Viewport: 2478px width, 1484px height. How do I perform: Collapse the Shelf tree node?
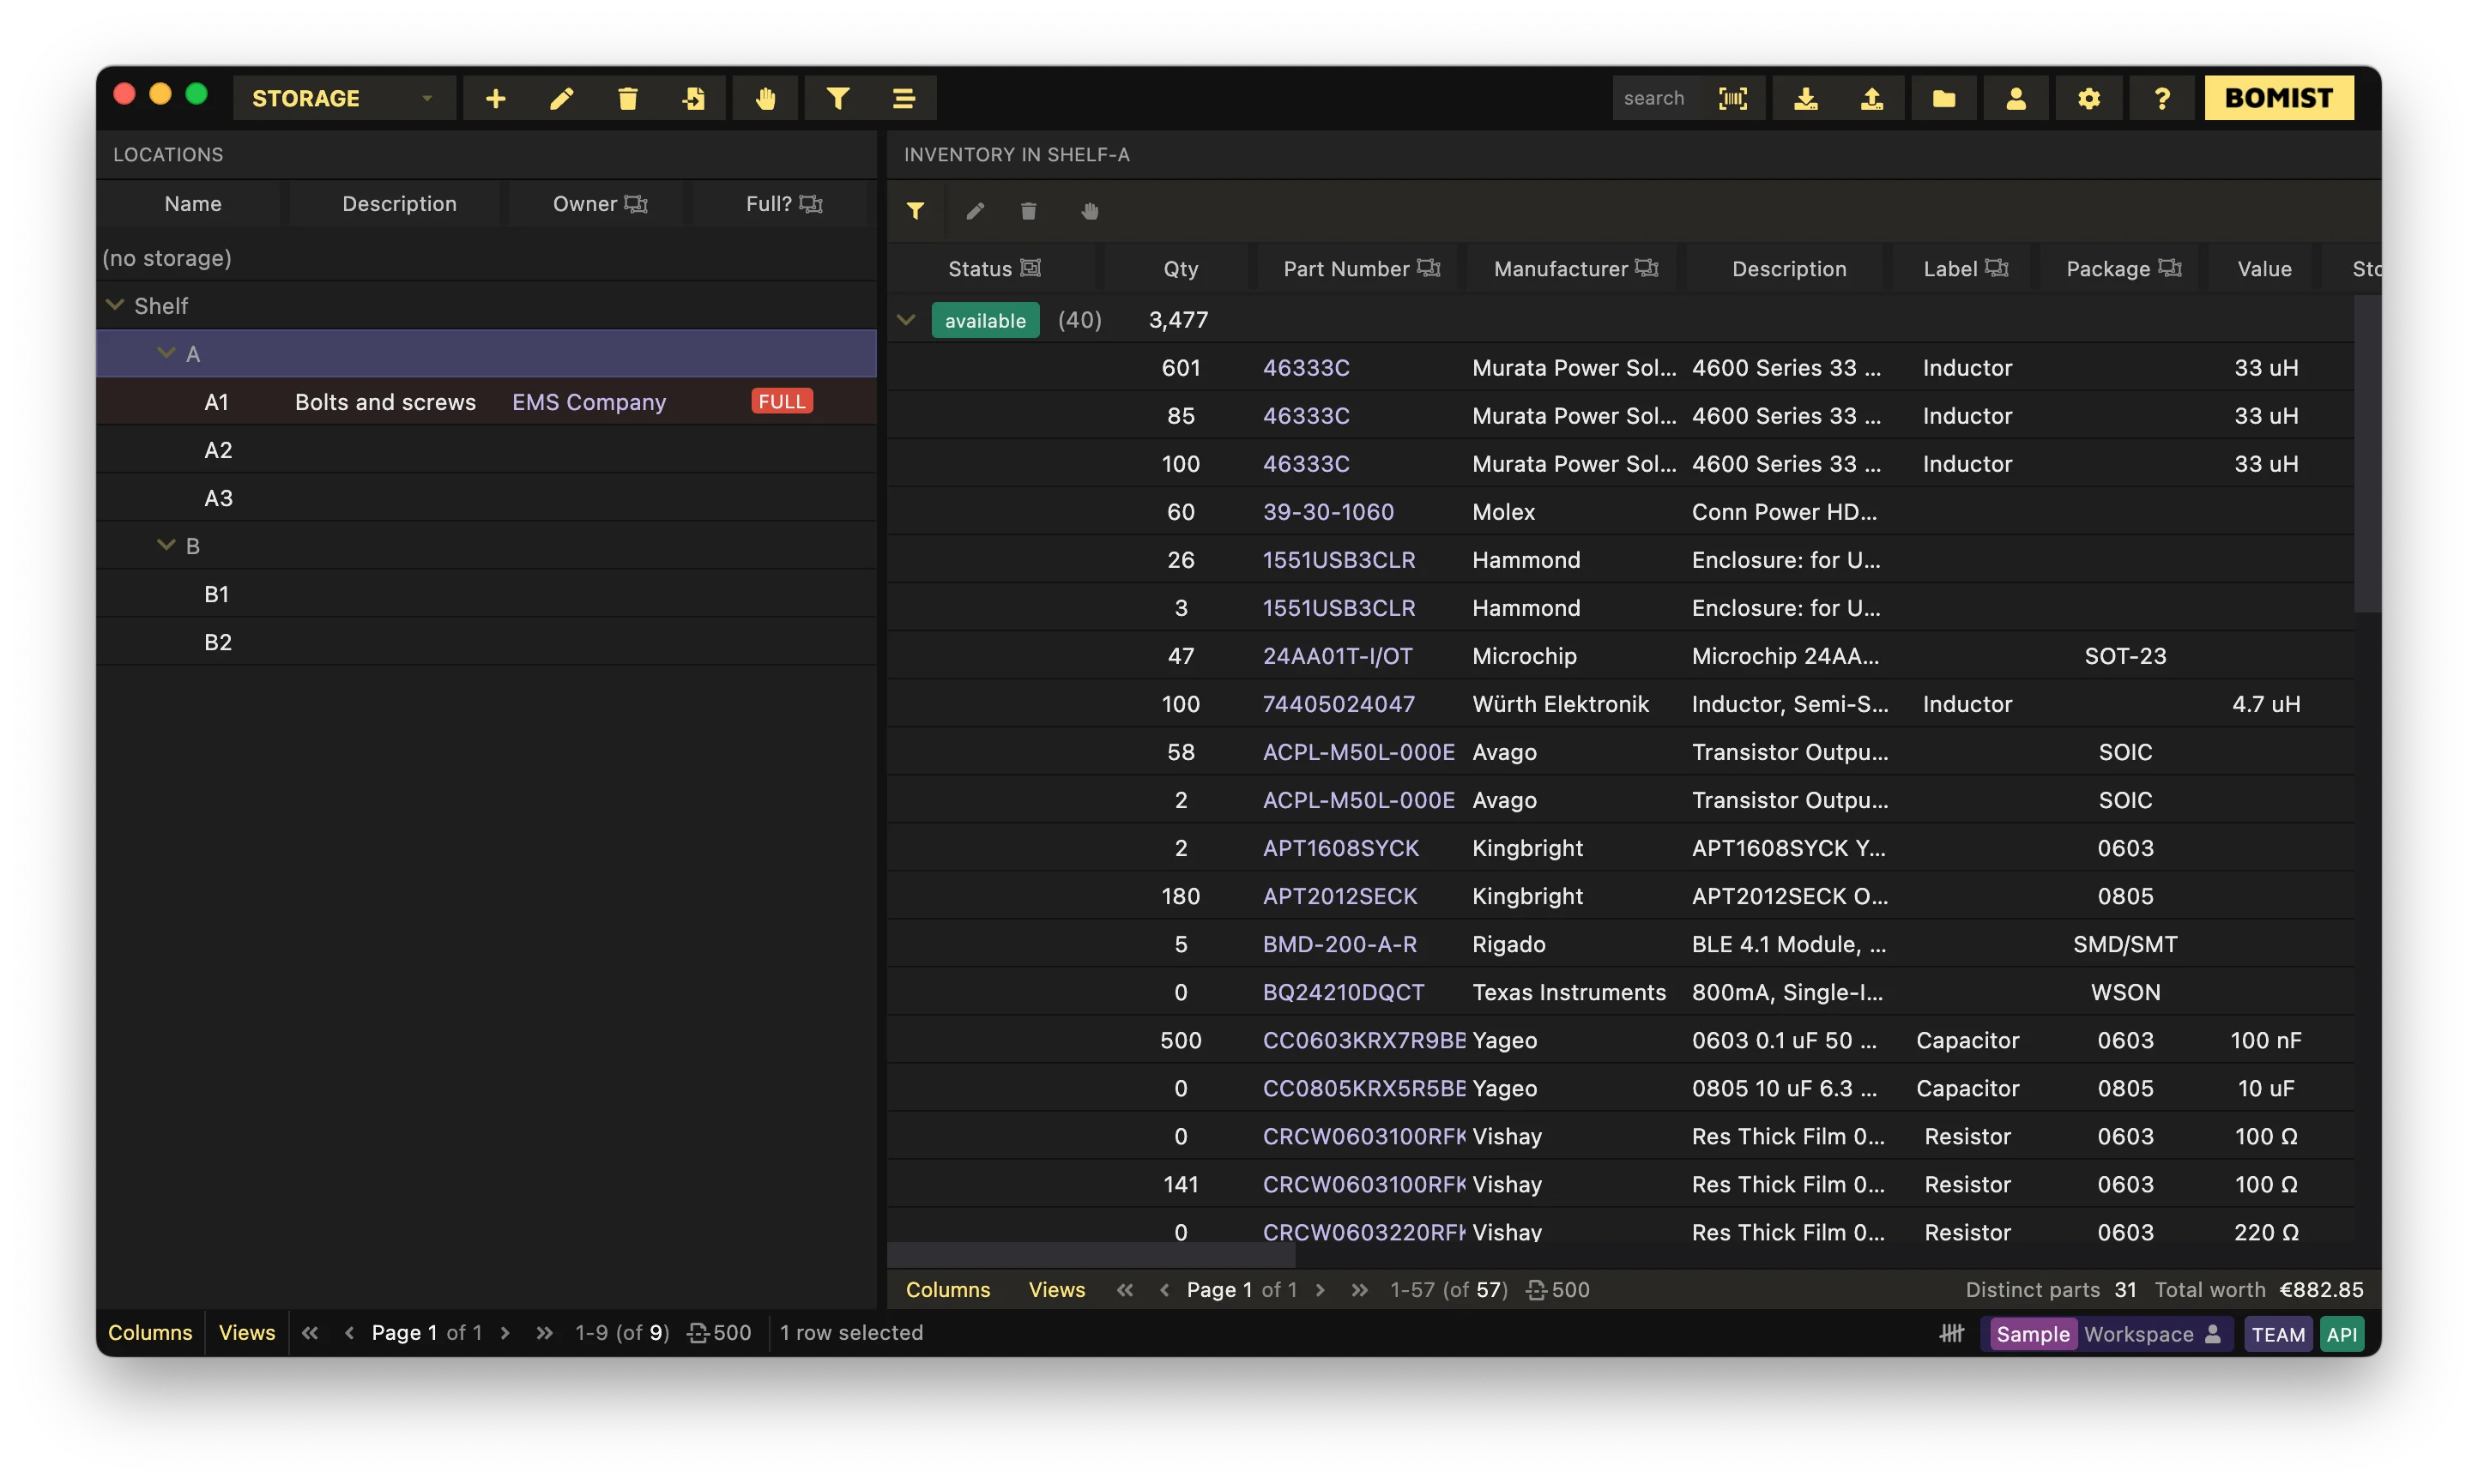click(115, 305)
